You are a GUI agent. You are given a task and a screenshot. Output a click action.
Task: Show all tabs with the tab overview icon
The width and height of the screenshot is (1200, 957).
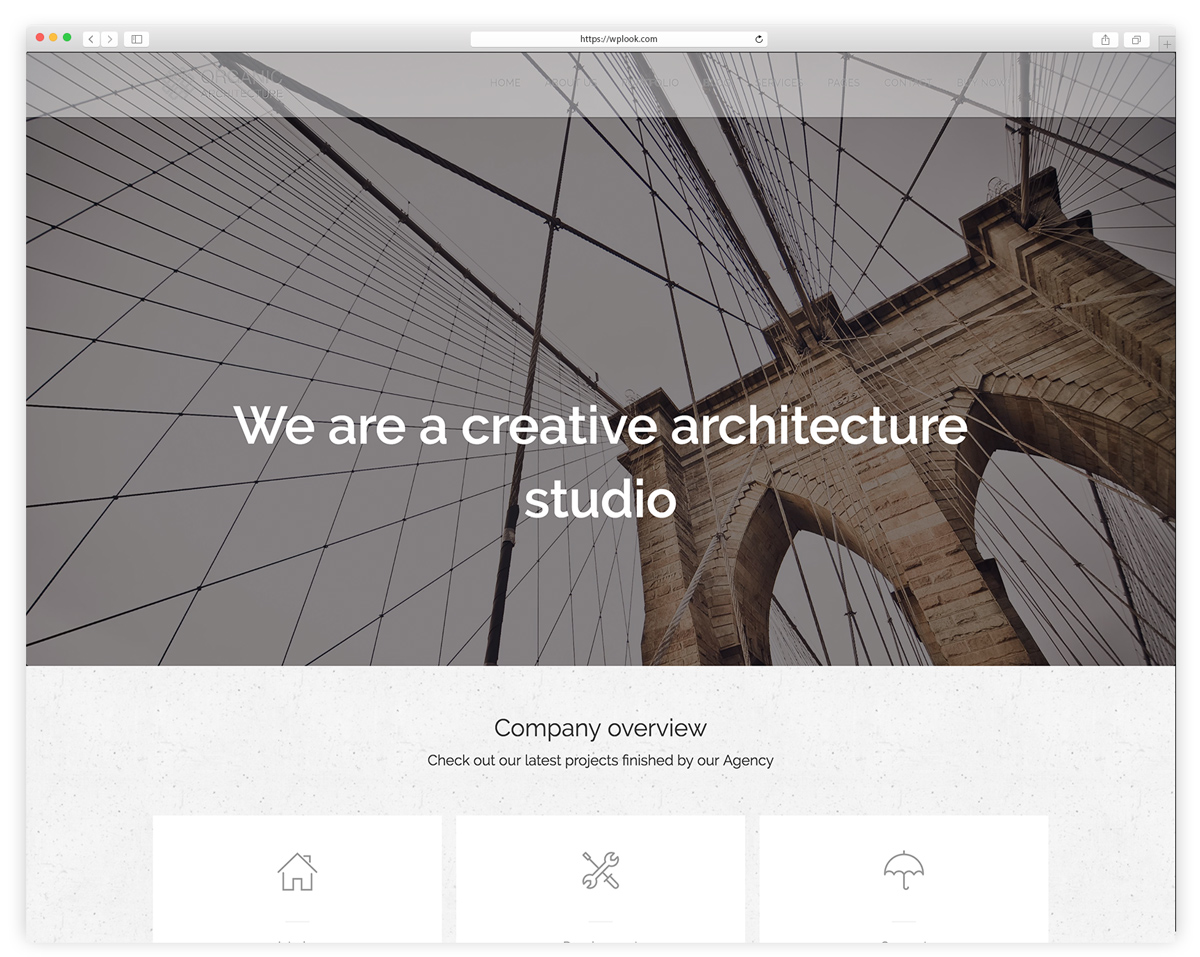[x=1136, y=39]
